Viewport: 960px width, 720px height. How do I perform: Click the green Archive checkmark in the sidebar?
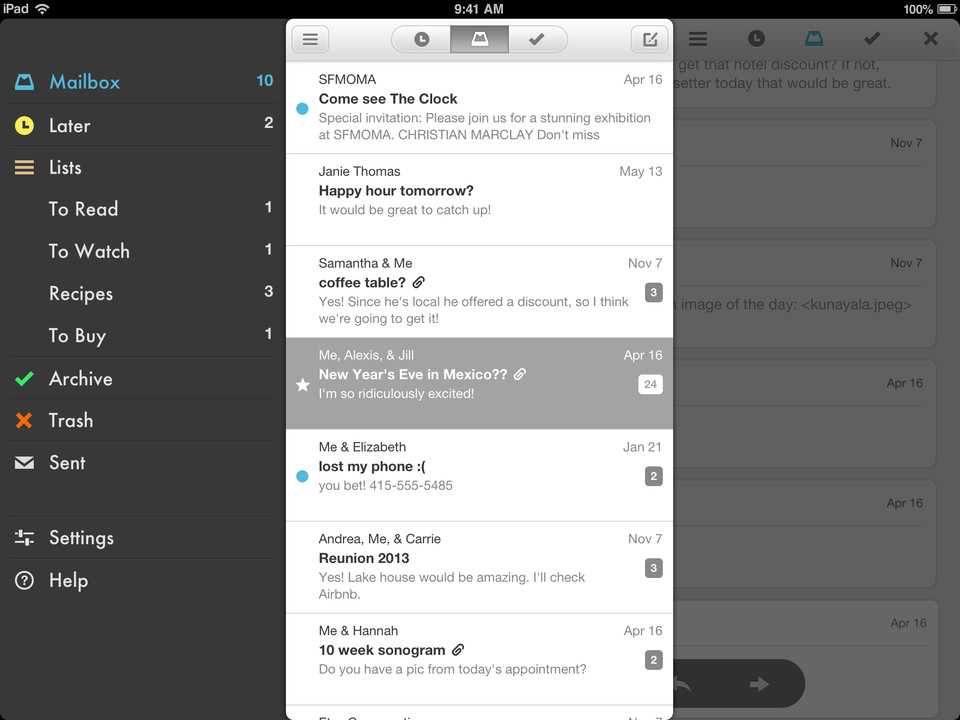tap(24, 379)
